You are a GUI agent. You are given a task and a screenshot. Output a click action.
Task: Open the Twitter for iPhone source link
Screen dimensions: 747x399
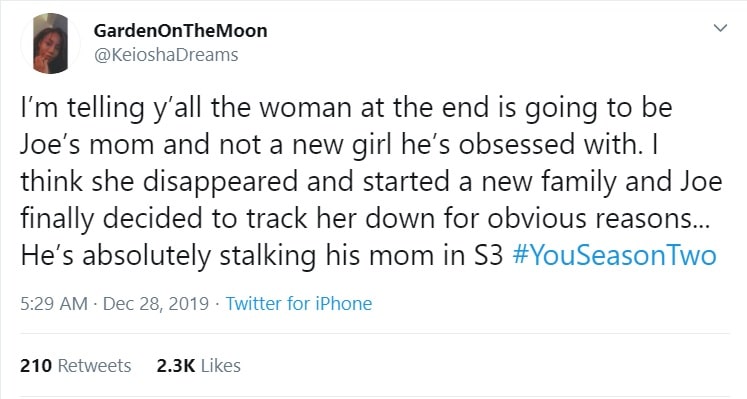(x=299, y=304)
